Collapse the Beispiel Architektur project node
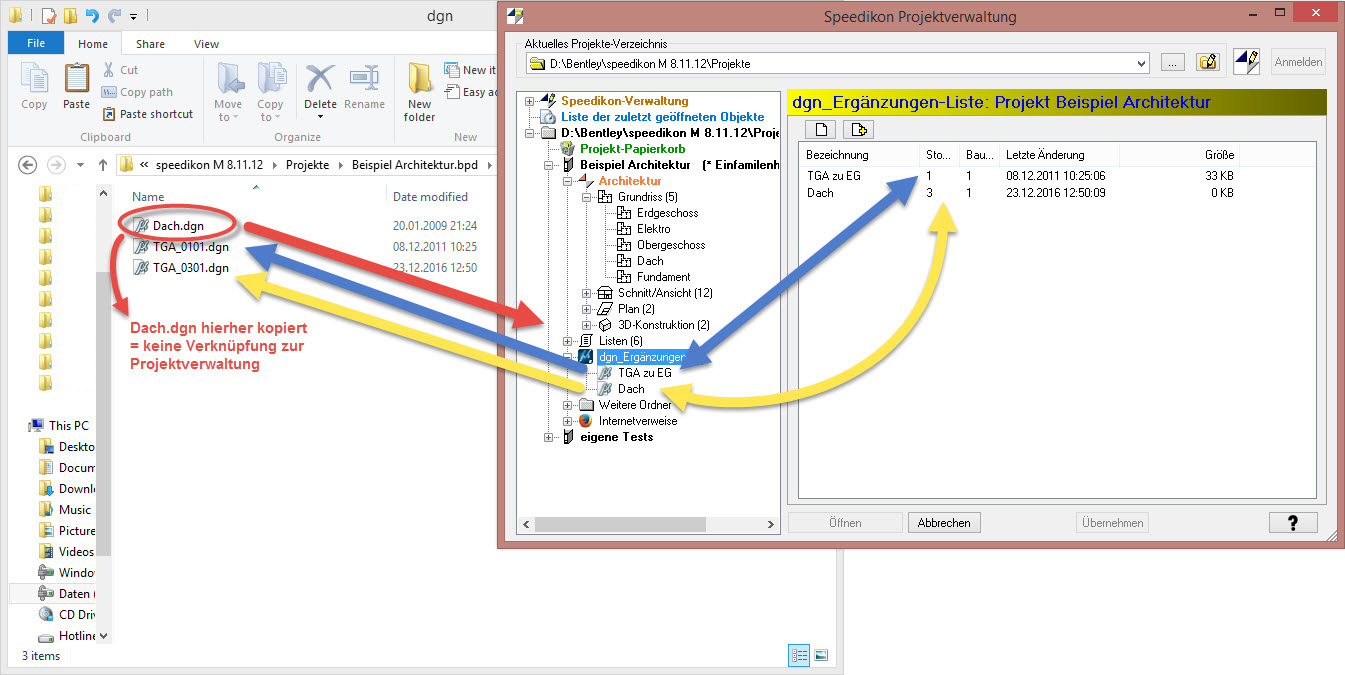The image size is (1345, 675). [x=548, y=165]
